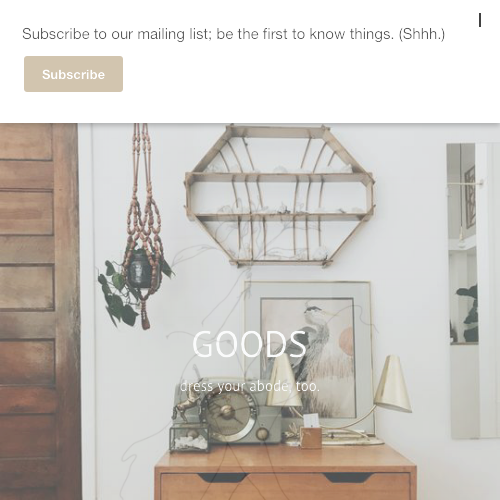Image resolution: width=500 pixels, height=500 pixels.
Task: Click the glass box with crystals
Action: click(x=189, y=438)
